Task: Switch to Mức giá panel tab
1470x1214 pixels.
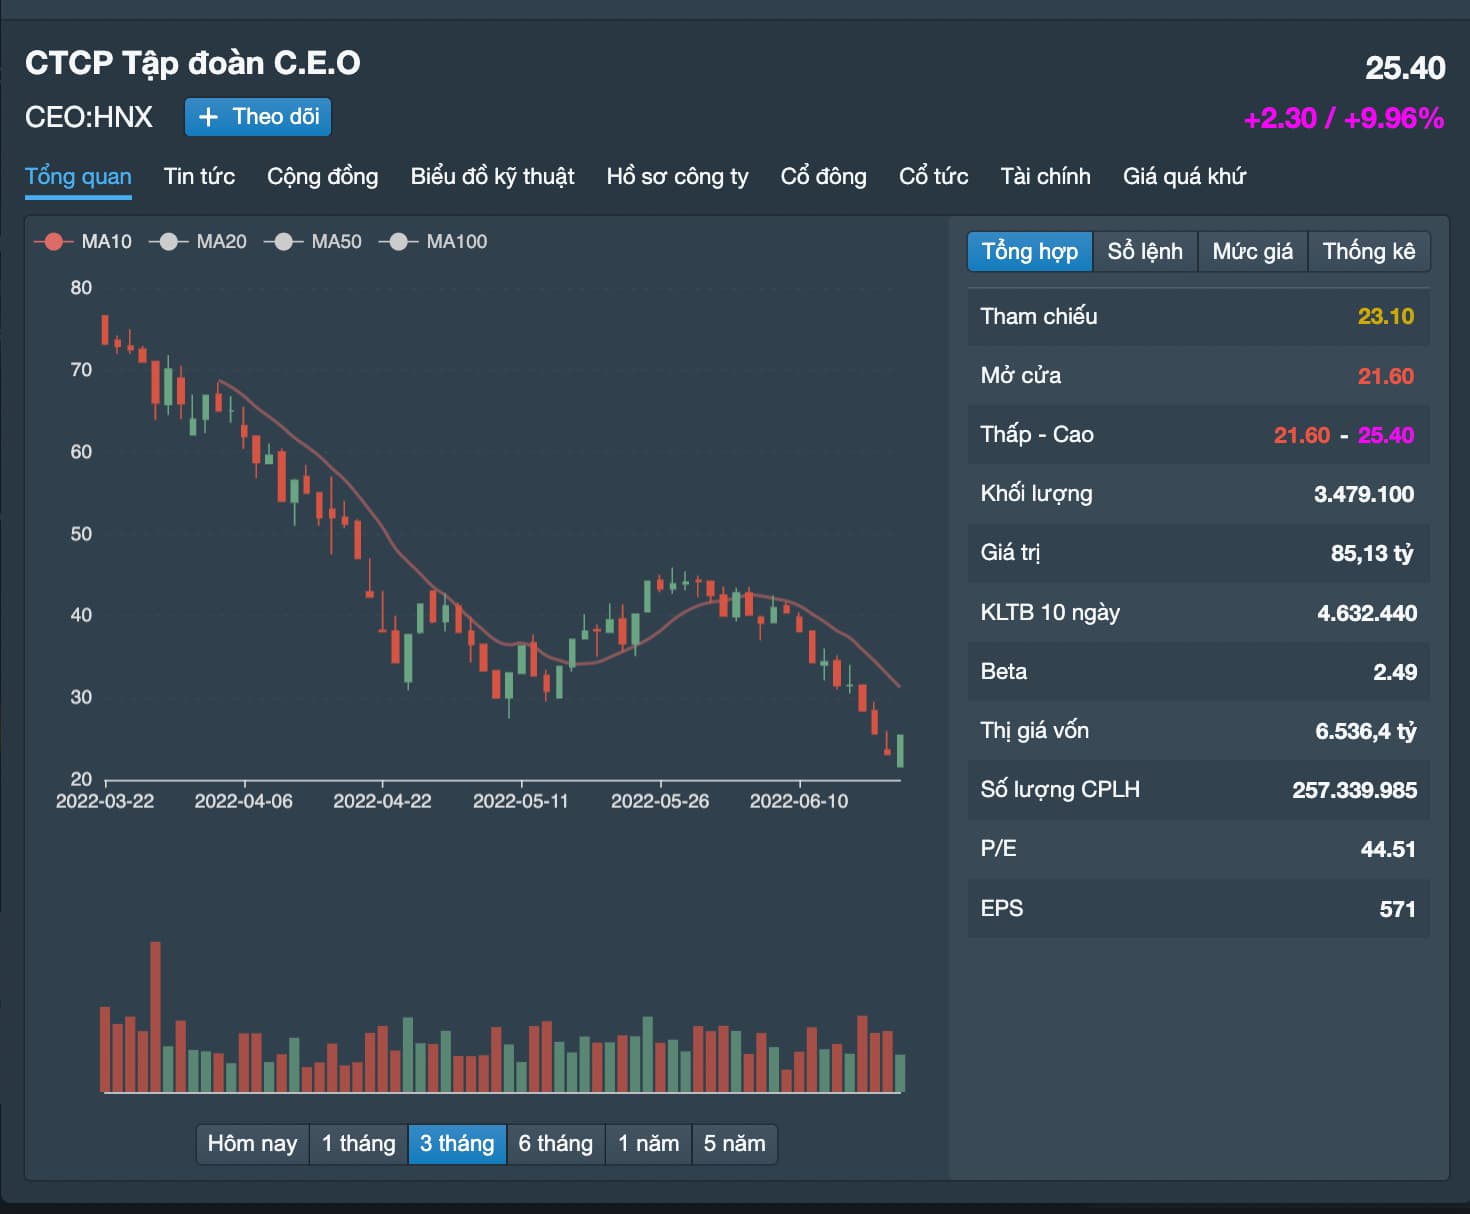Action: (x=1252, y=251)
